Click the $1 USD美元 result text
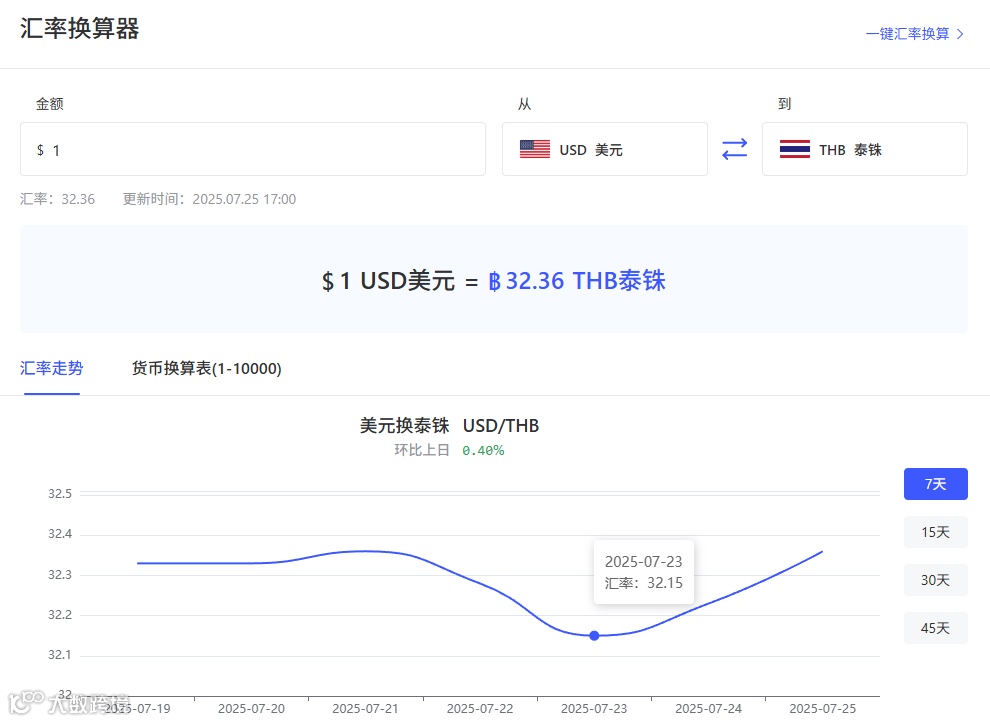 (388, 281)
